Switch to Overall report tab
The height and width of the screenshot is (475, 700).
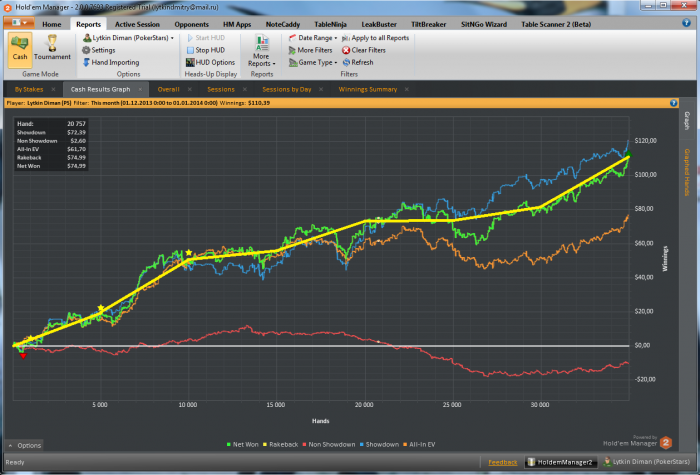pyautogui.click(x=168, y=89)
